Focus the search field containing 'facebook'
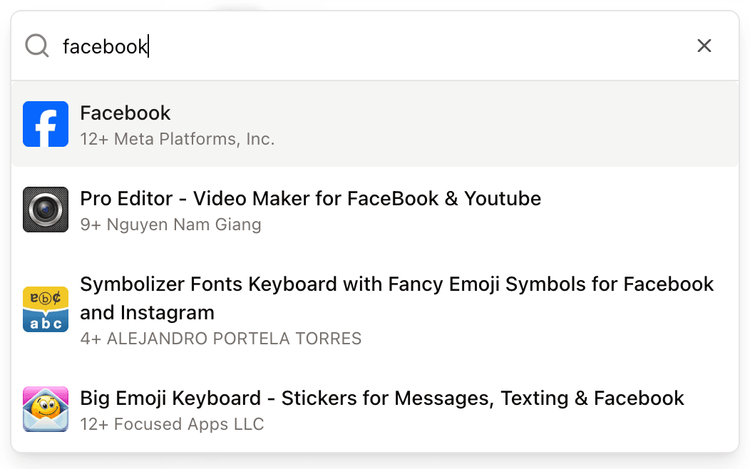The height and width of the screenshot is (469, 750). coord(373,46)
